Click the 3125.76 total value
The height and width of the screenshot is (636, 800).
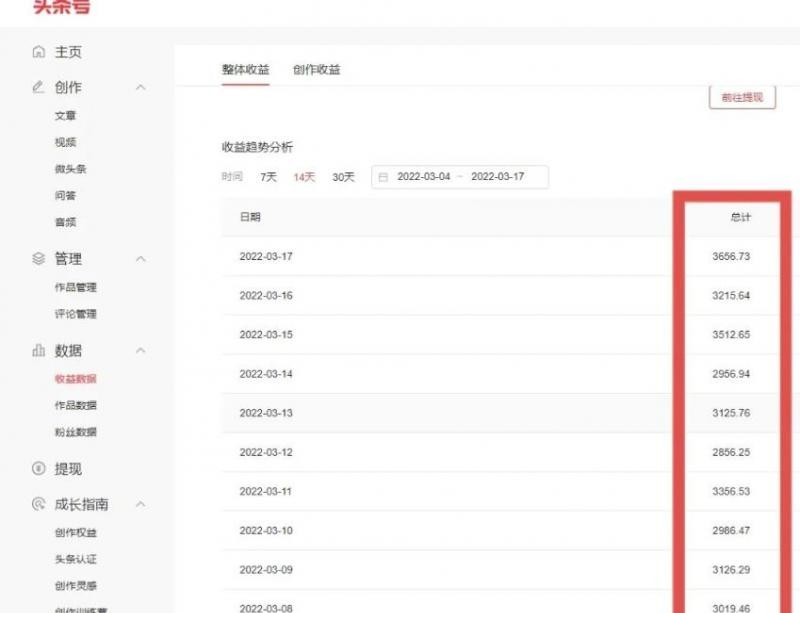[731, 413]
